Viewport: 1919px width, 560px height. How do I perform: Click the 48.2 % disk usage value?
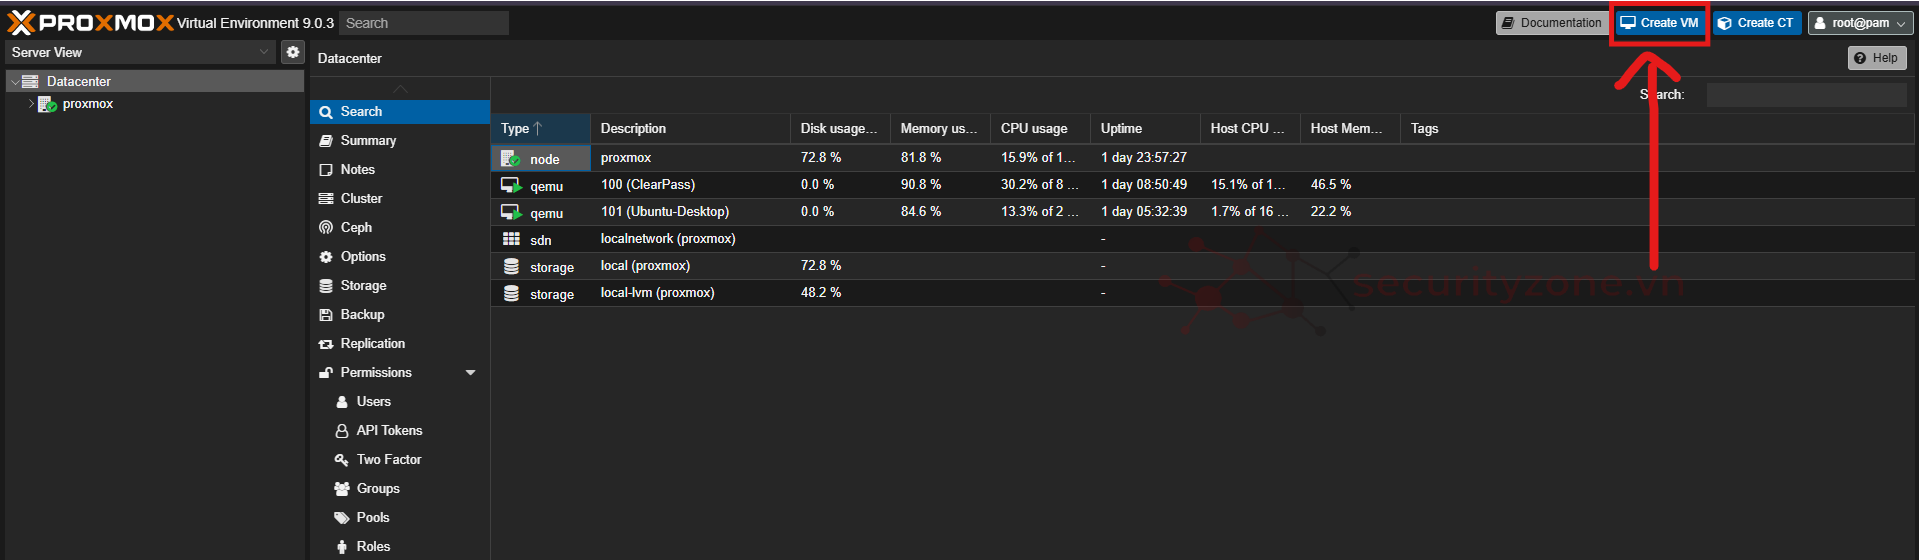(821, 293)
